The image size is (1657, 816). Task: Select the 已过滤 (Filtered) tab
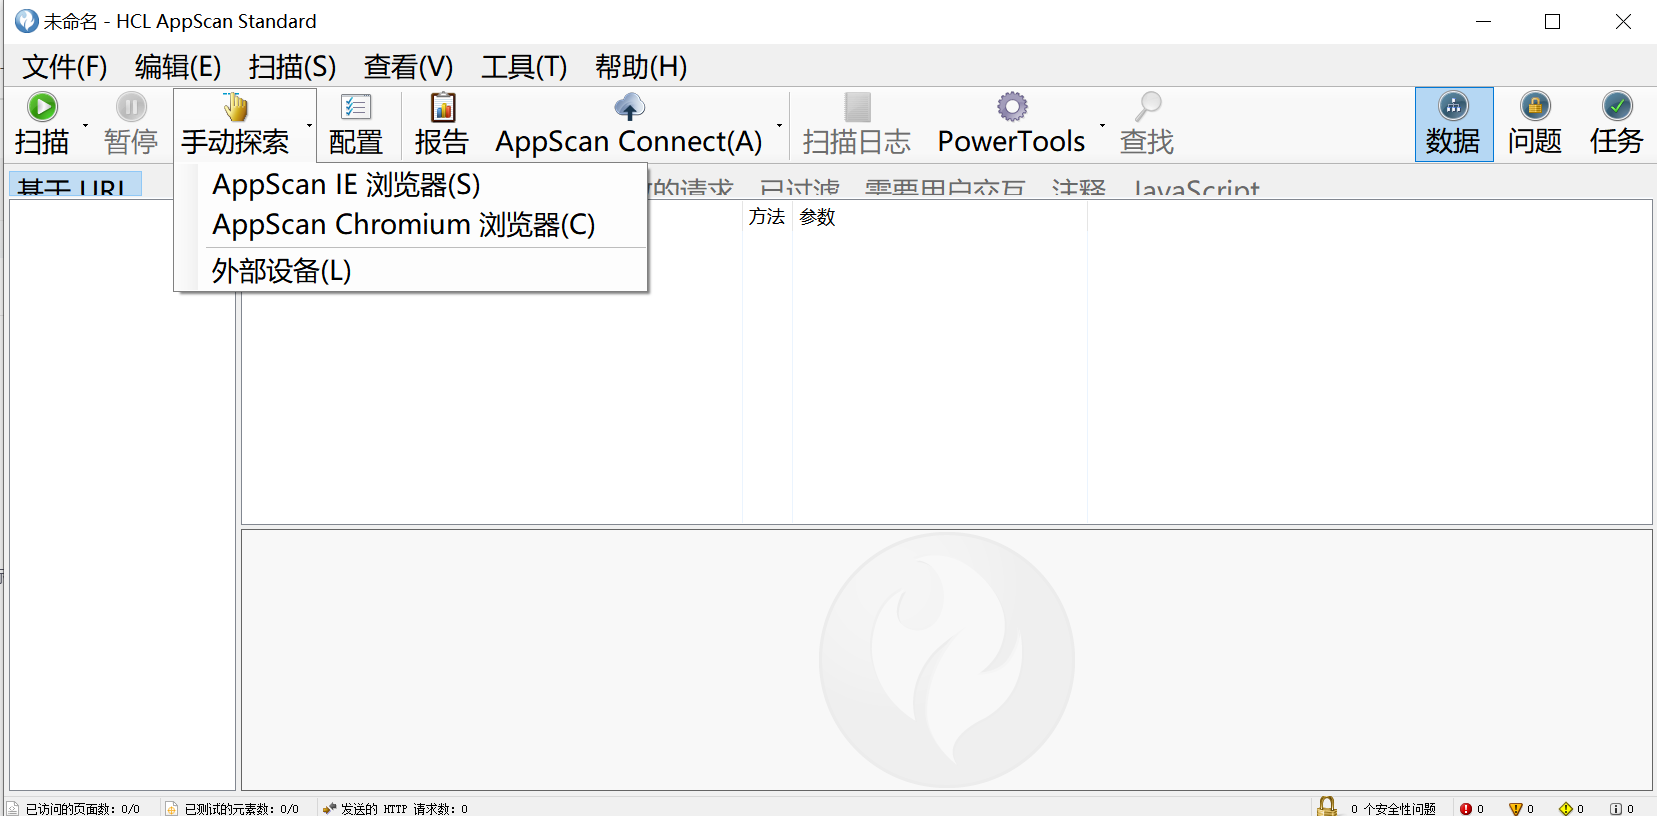coord(800,187)
